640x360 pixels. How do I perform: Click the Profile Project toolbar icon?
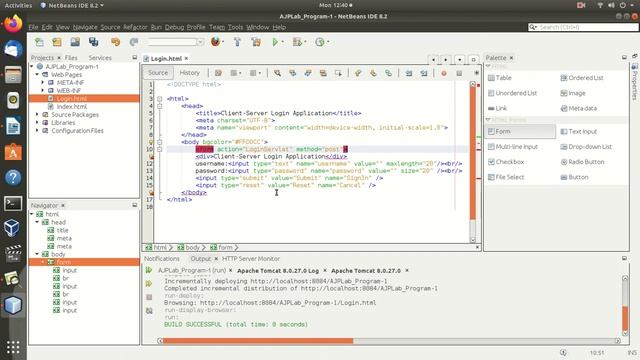320,42
